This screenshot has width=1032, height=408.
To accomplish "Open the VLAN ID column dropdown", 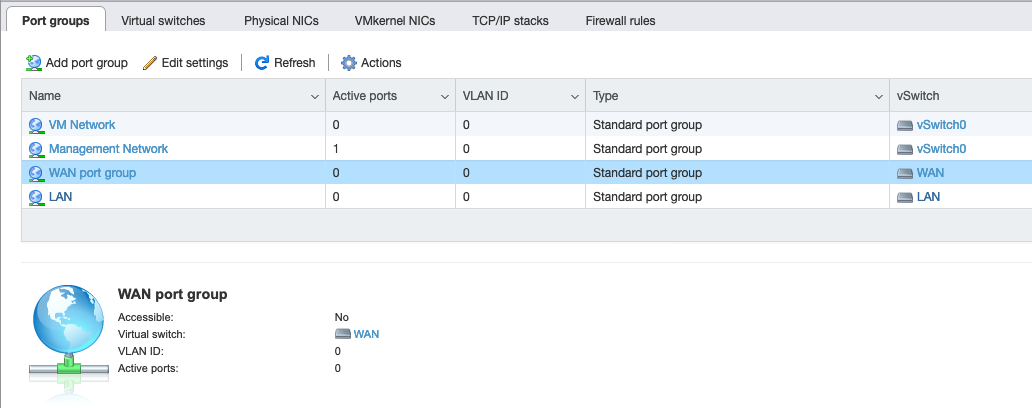I will (575, 97).
